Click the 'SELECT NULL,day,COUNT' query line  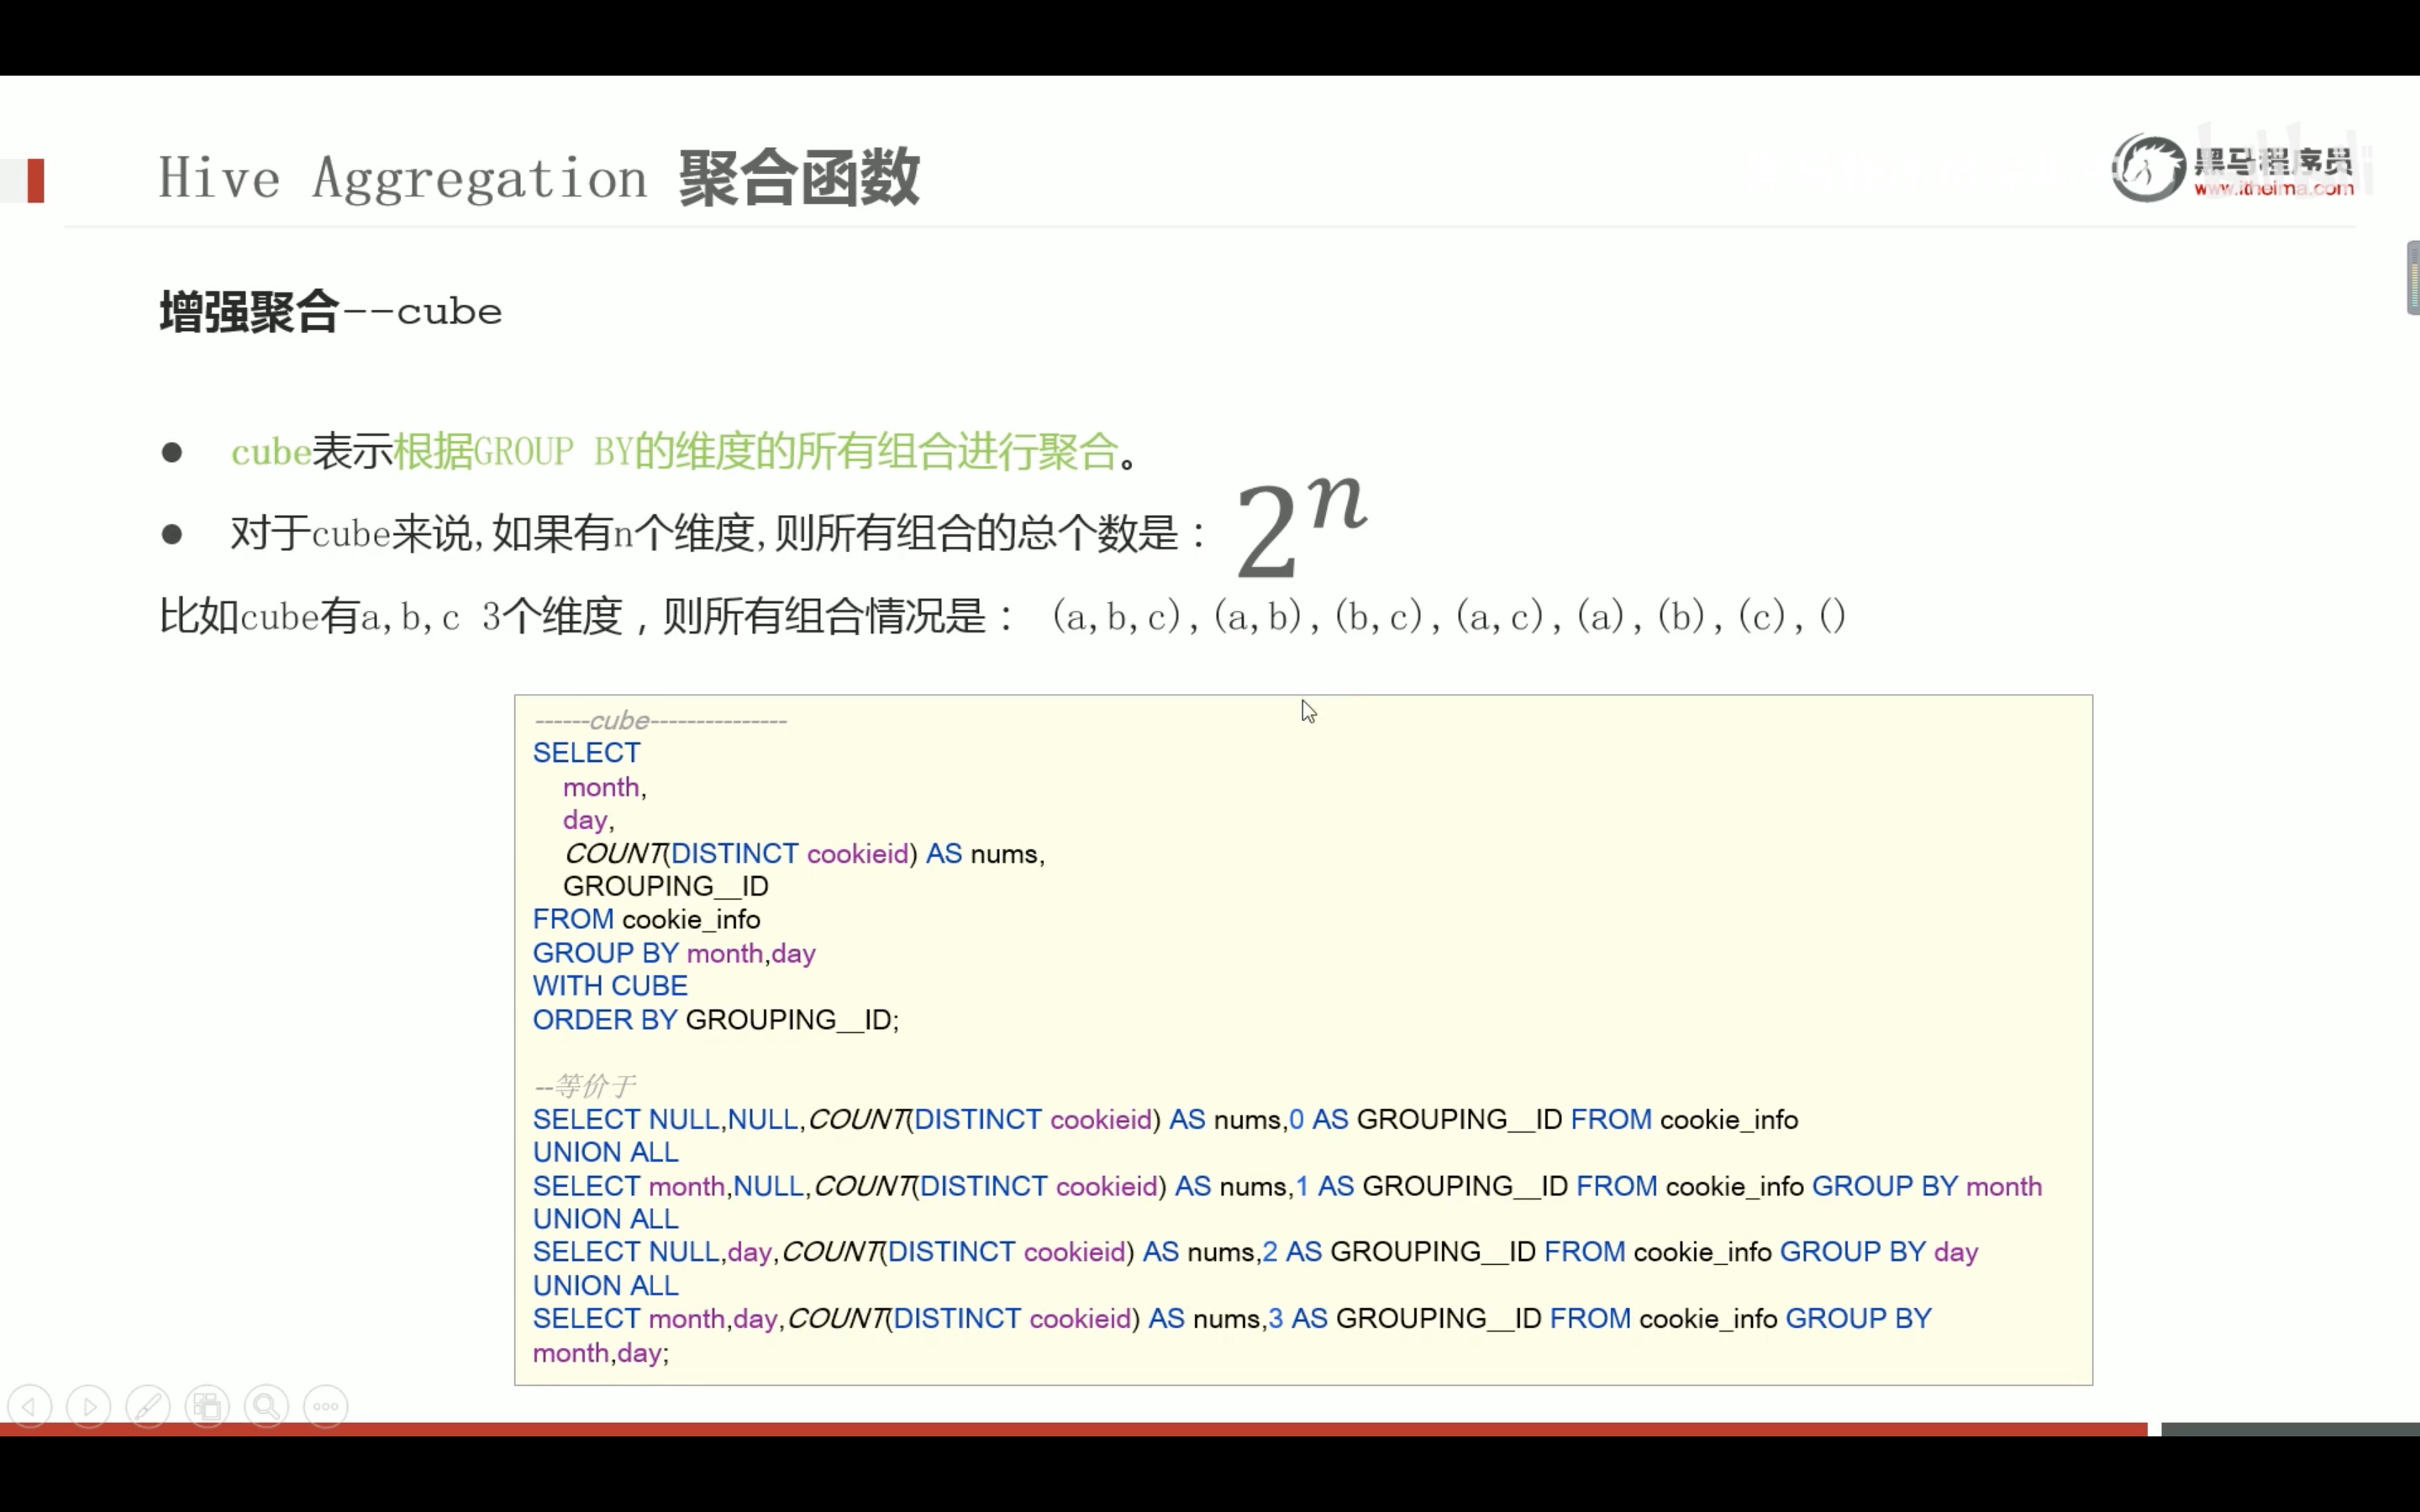[1256, 1253]
